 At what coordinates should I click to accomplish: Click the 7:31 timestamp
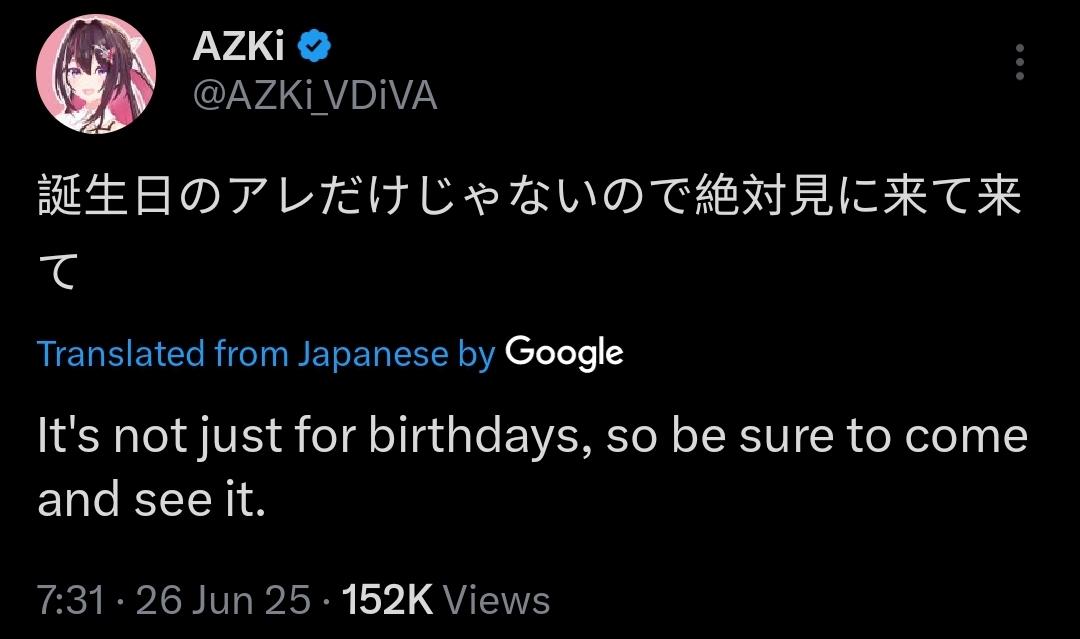point(70,600)
